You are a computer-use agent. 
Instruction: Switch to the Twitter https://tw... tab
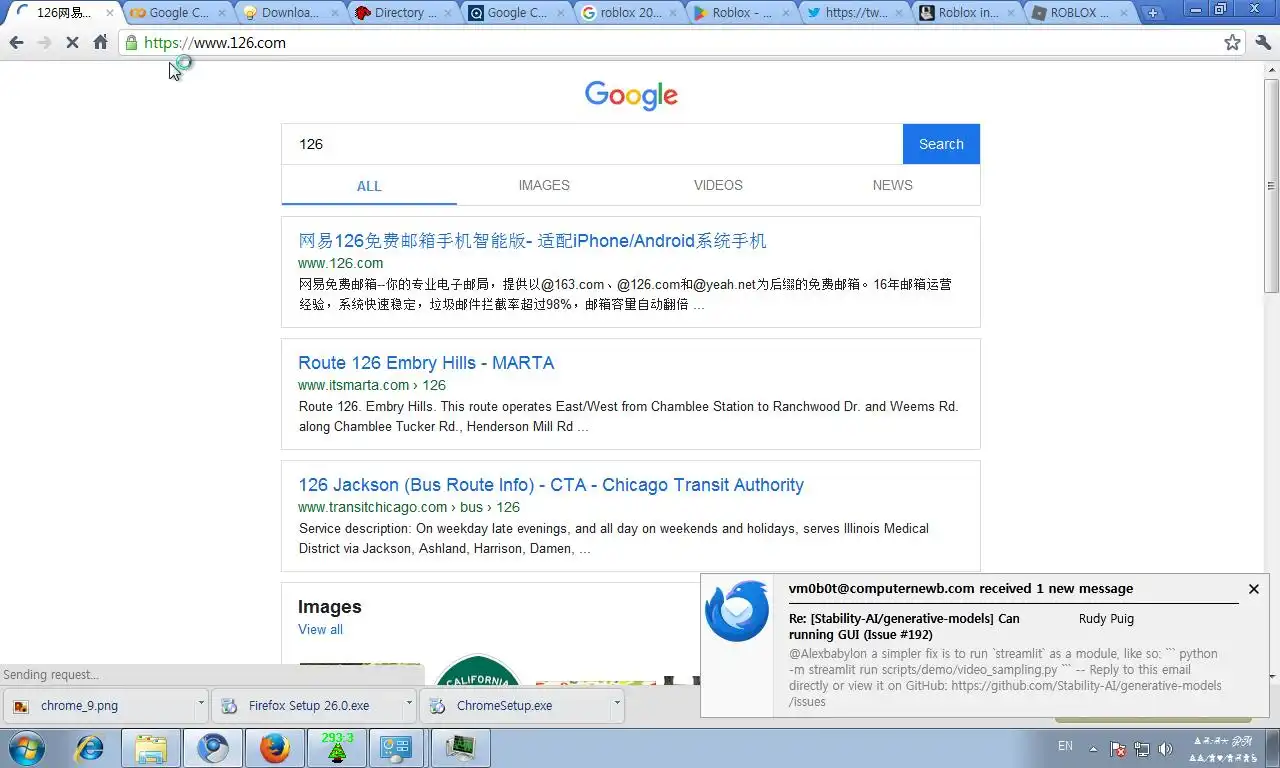853,13
